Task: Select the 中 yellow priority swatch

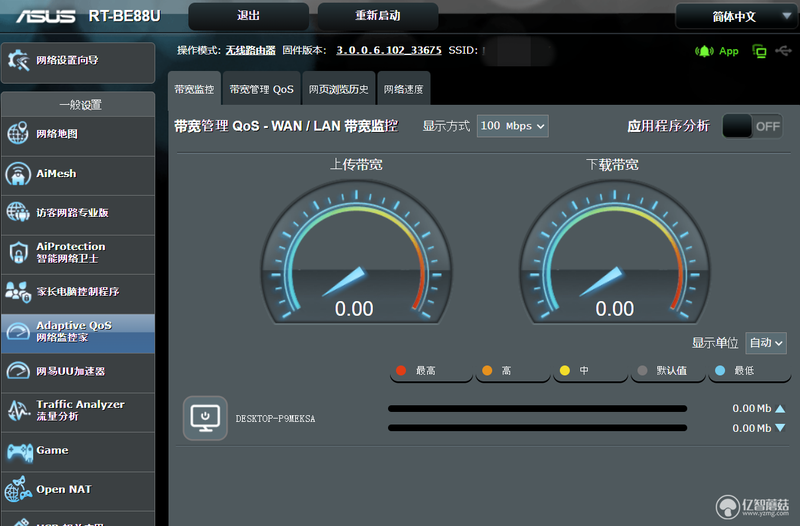Action: click(565, 370)
